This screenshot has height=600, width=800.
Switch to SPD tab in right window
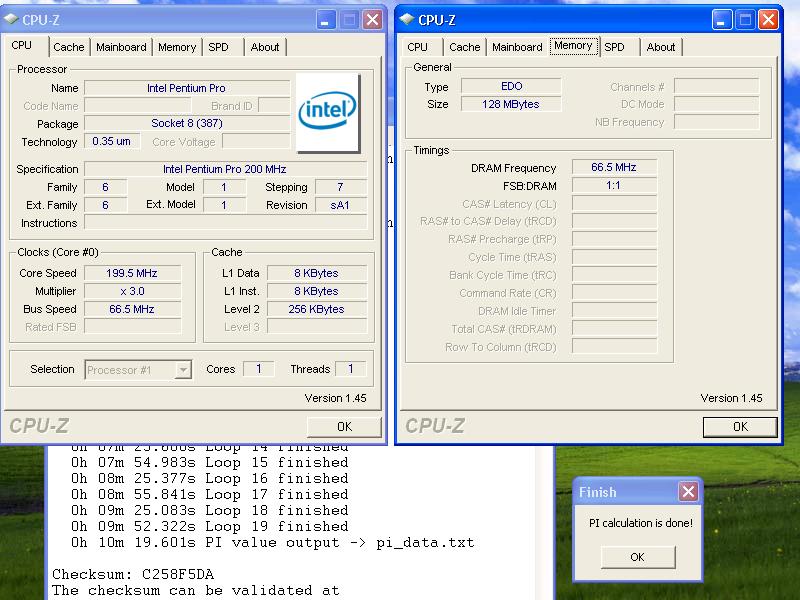(614, 47)
